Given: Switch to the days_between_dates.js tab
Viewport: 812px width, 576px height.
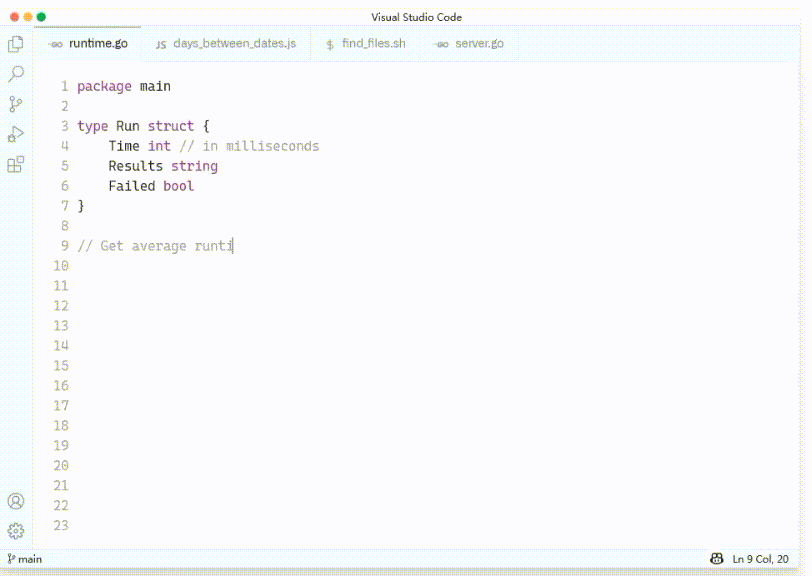Looking at the screenshot, I should click(226, 44).
